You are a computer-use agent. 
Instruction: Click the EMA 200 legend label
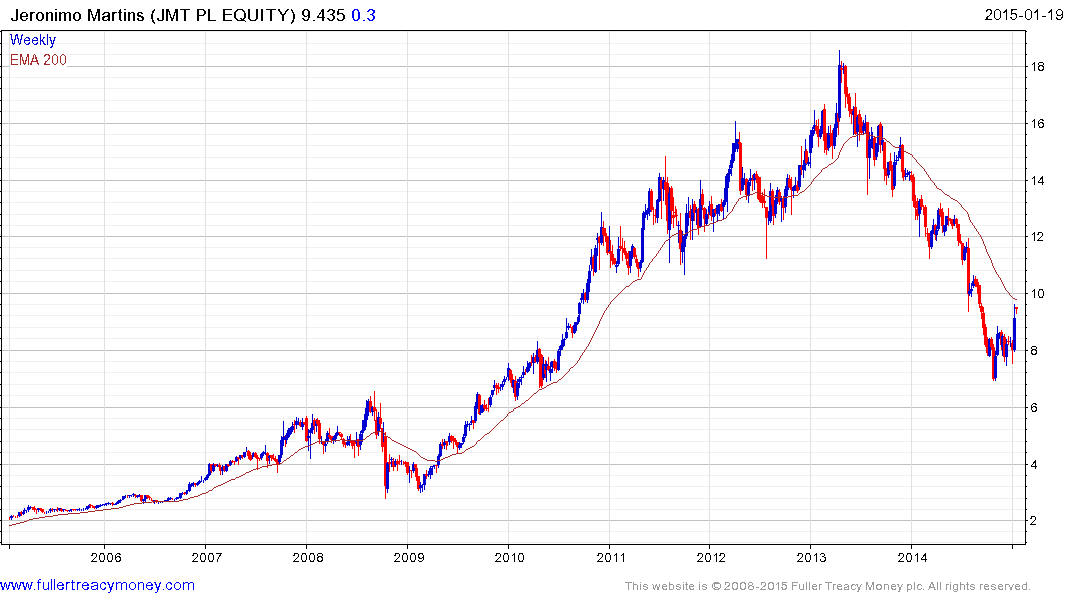[x=38, y=60]
